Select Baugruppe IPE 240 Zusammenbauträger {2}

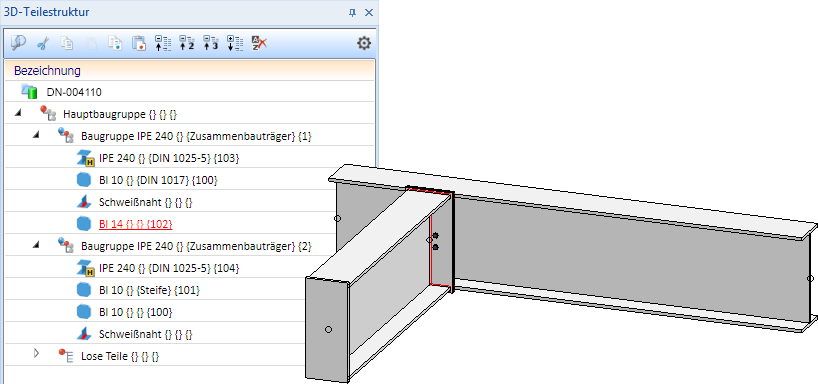point(196,246)
